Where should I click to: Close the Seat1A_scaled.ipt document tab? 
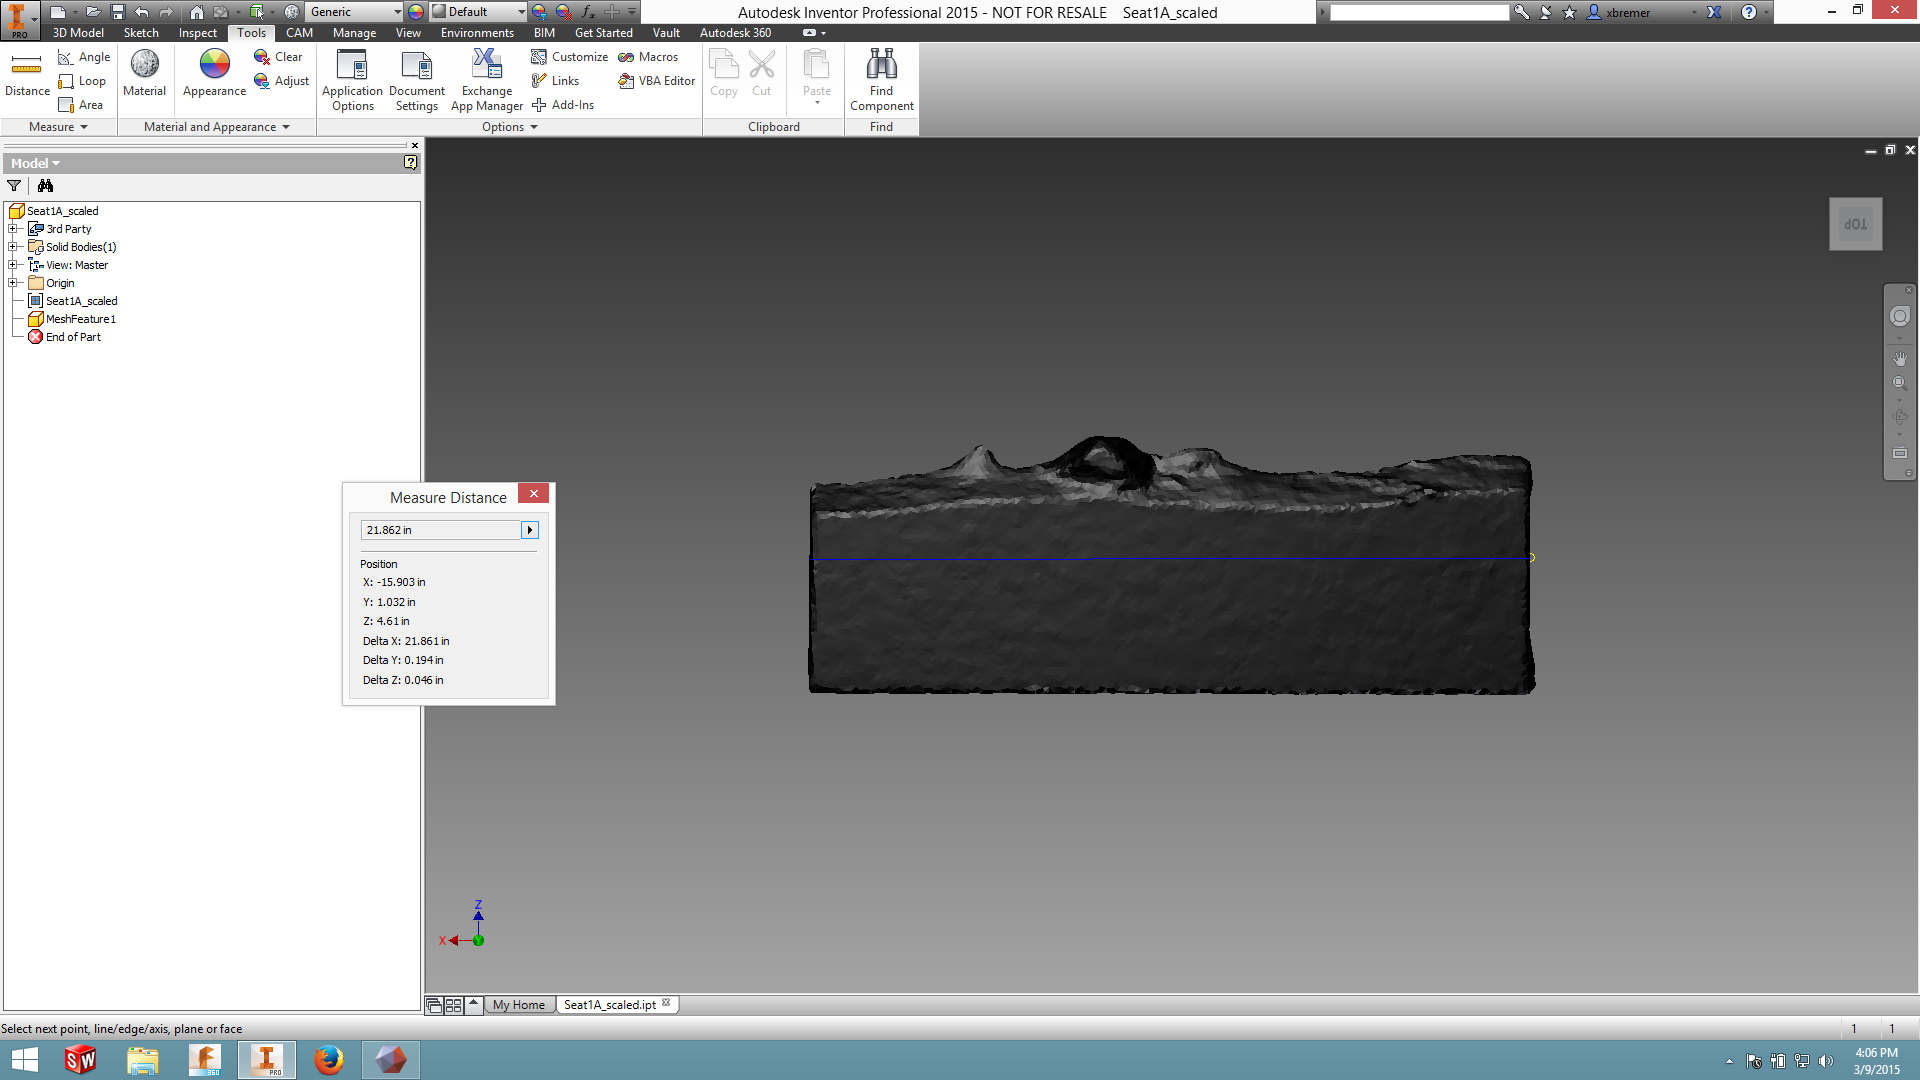click(666, 1003)
